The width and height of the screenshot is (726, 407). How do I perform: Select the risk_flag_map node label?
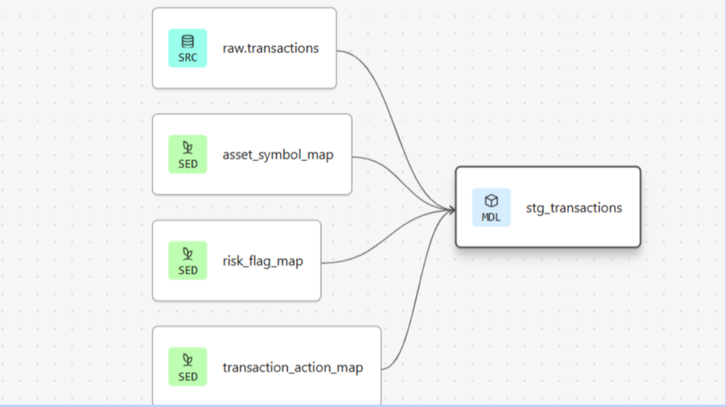click(x=262, y=261)
